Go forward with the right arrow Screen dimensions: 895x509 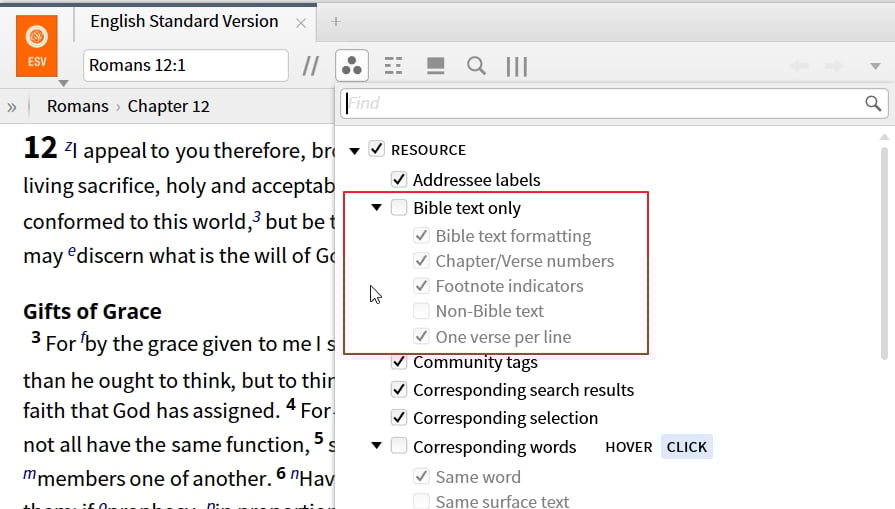pos(834,66)
